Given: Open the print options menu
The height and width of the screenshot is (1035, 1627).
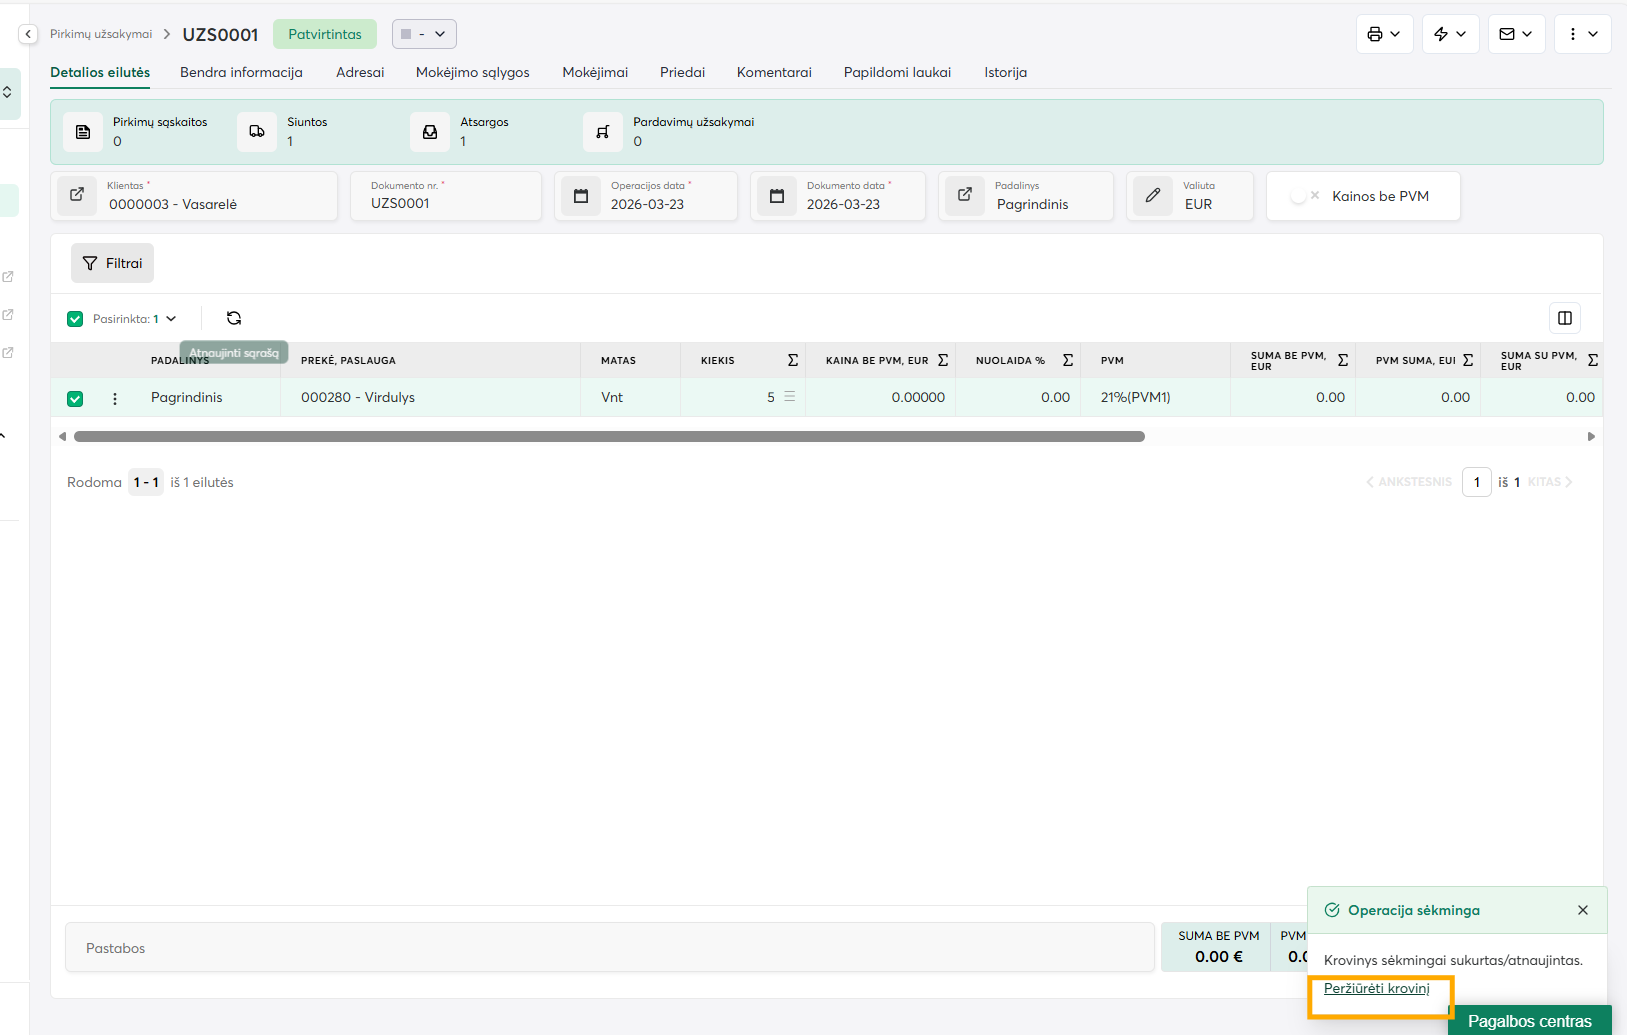Looking at the screenshot, I should click(1384, 34).
